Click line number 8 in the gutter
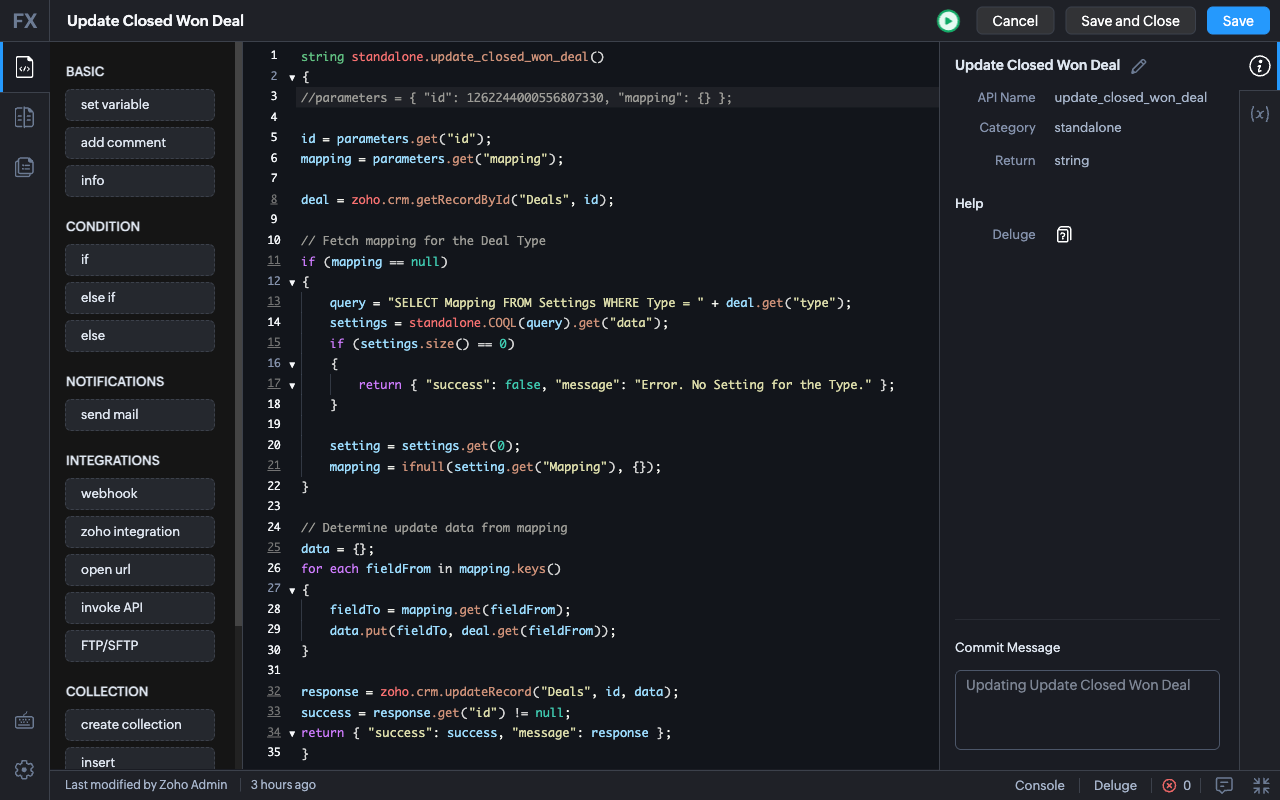1280x800 pixels. 274,200
